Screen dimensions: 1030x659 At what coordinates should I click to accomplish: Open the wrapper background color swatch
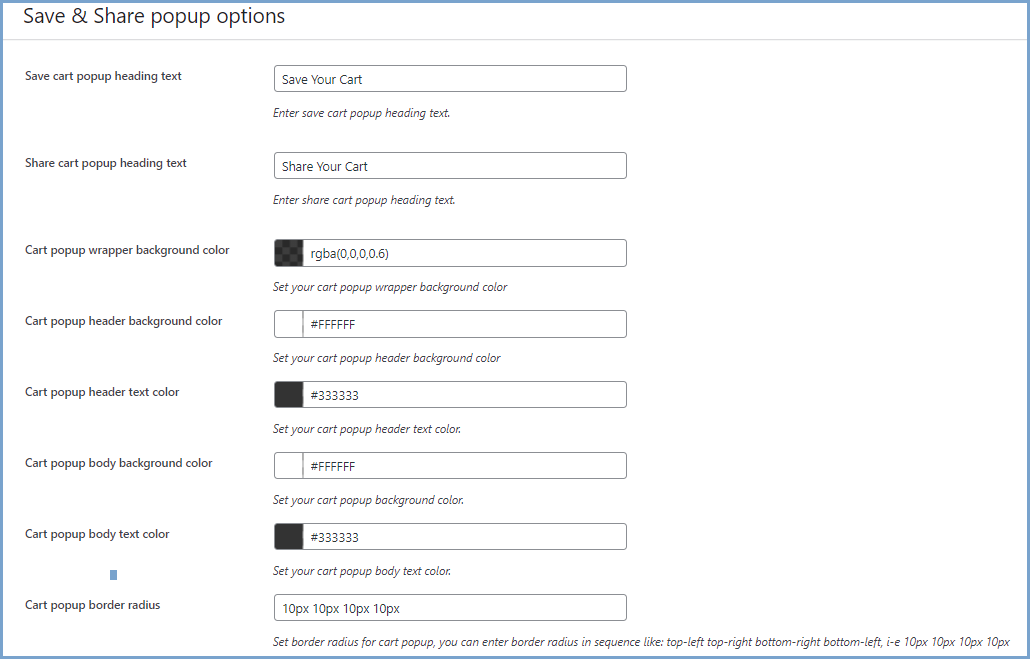tap(289, 253)
